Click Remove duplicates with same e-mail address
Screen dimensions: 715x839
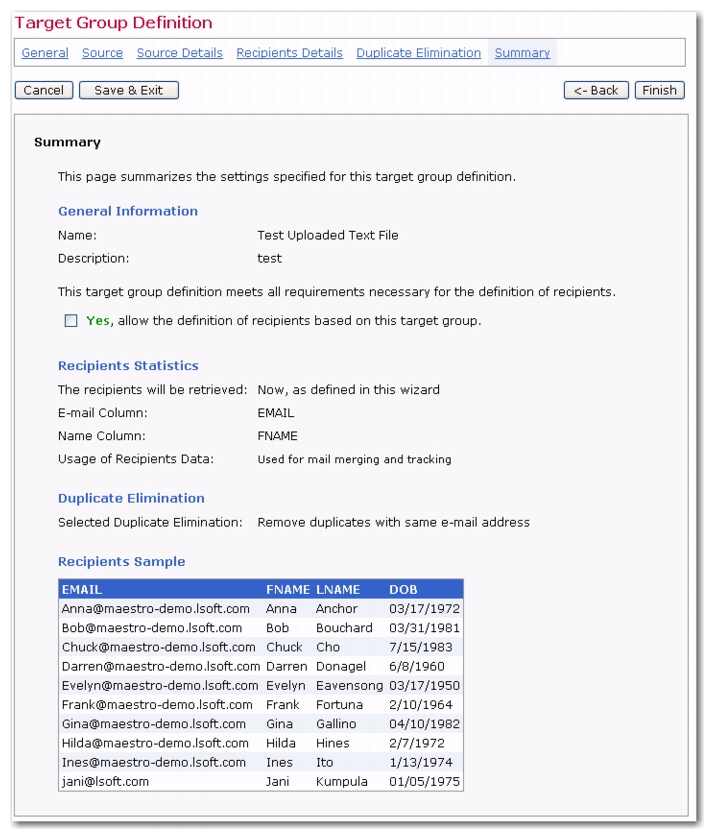[x=393, y=523]
